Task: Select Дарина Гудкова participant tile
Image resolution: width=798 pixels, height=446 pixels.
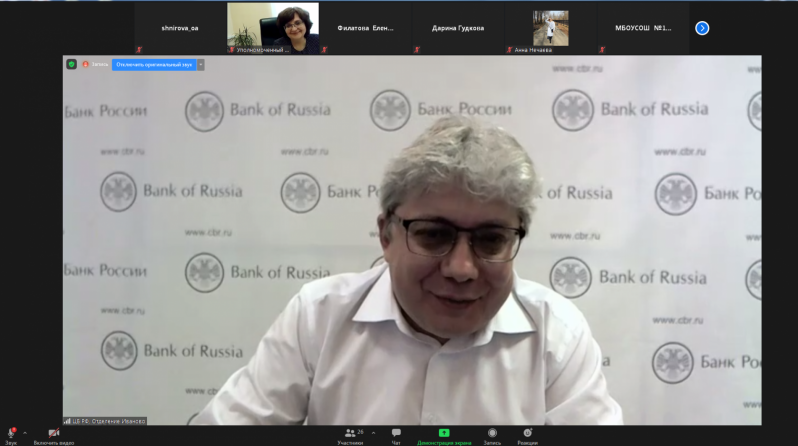Action: (458, 28)
